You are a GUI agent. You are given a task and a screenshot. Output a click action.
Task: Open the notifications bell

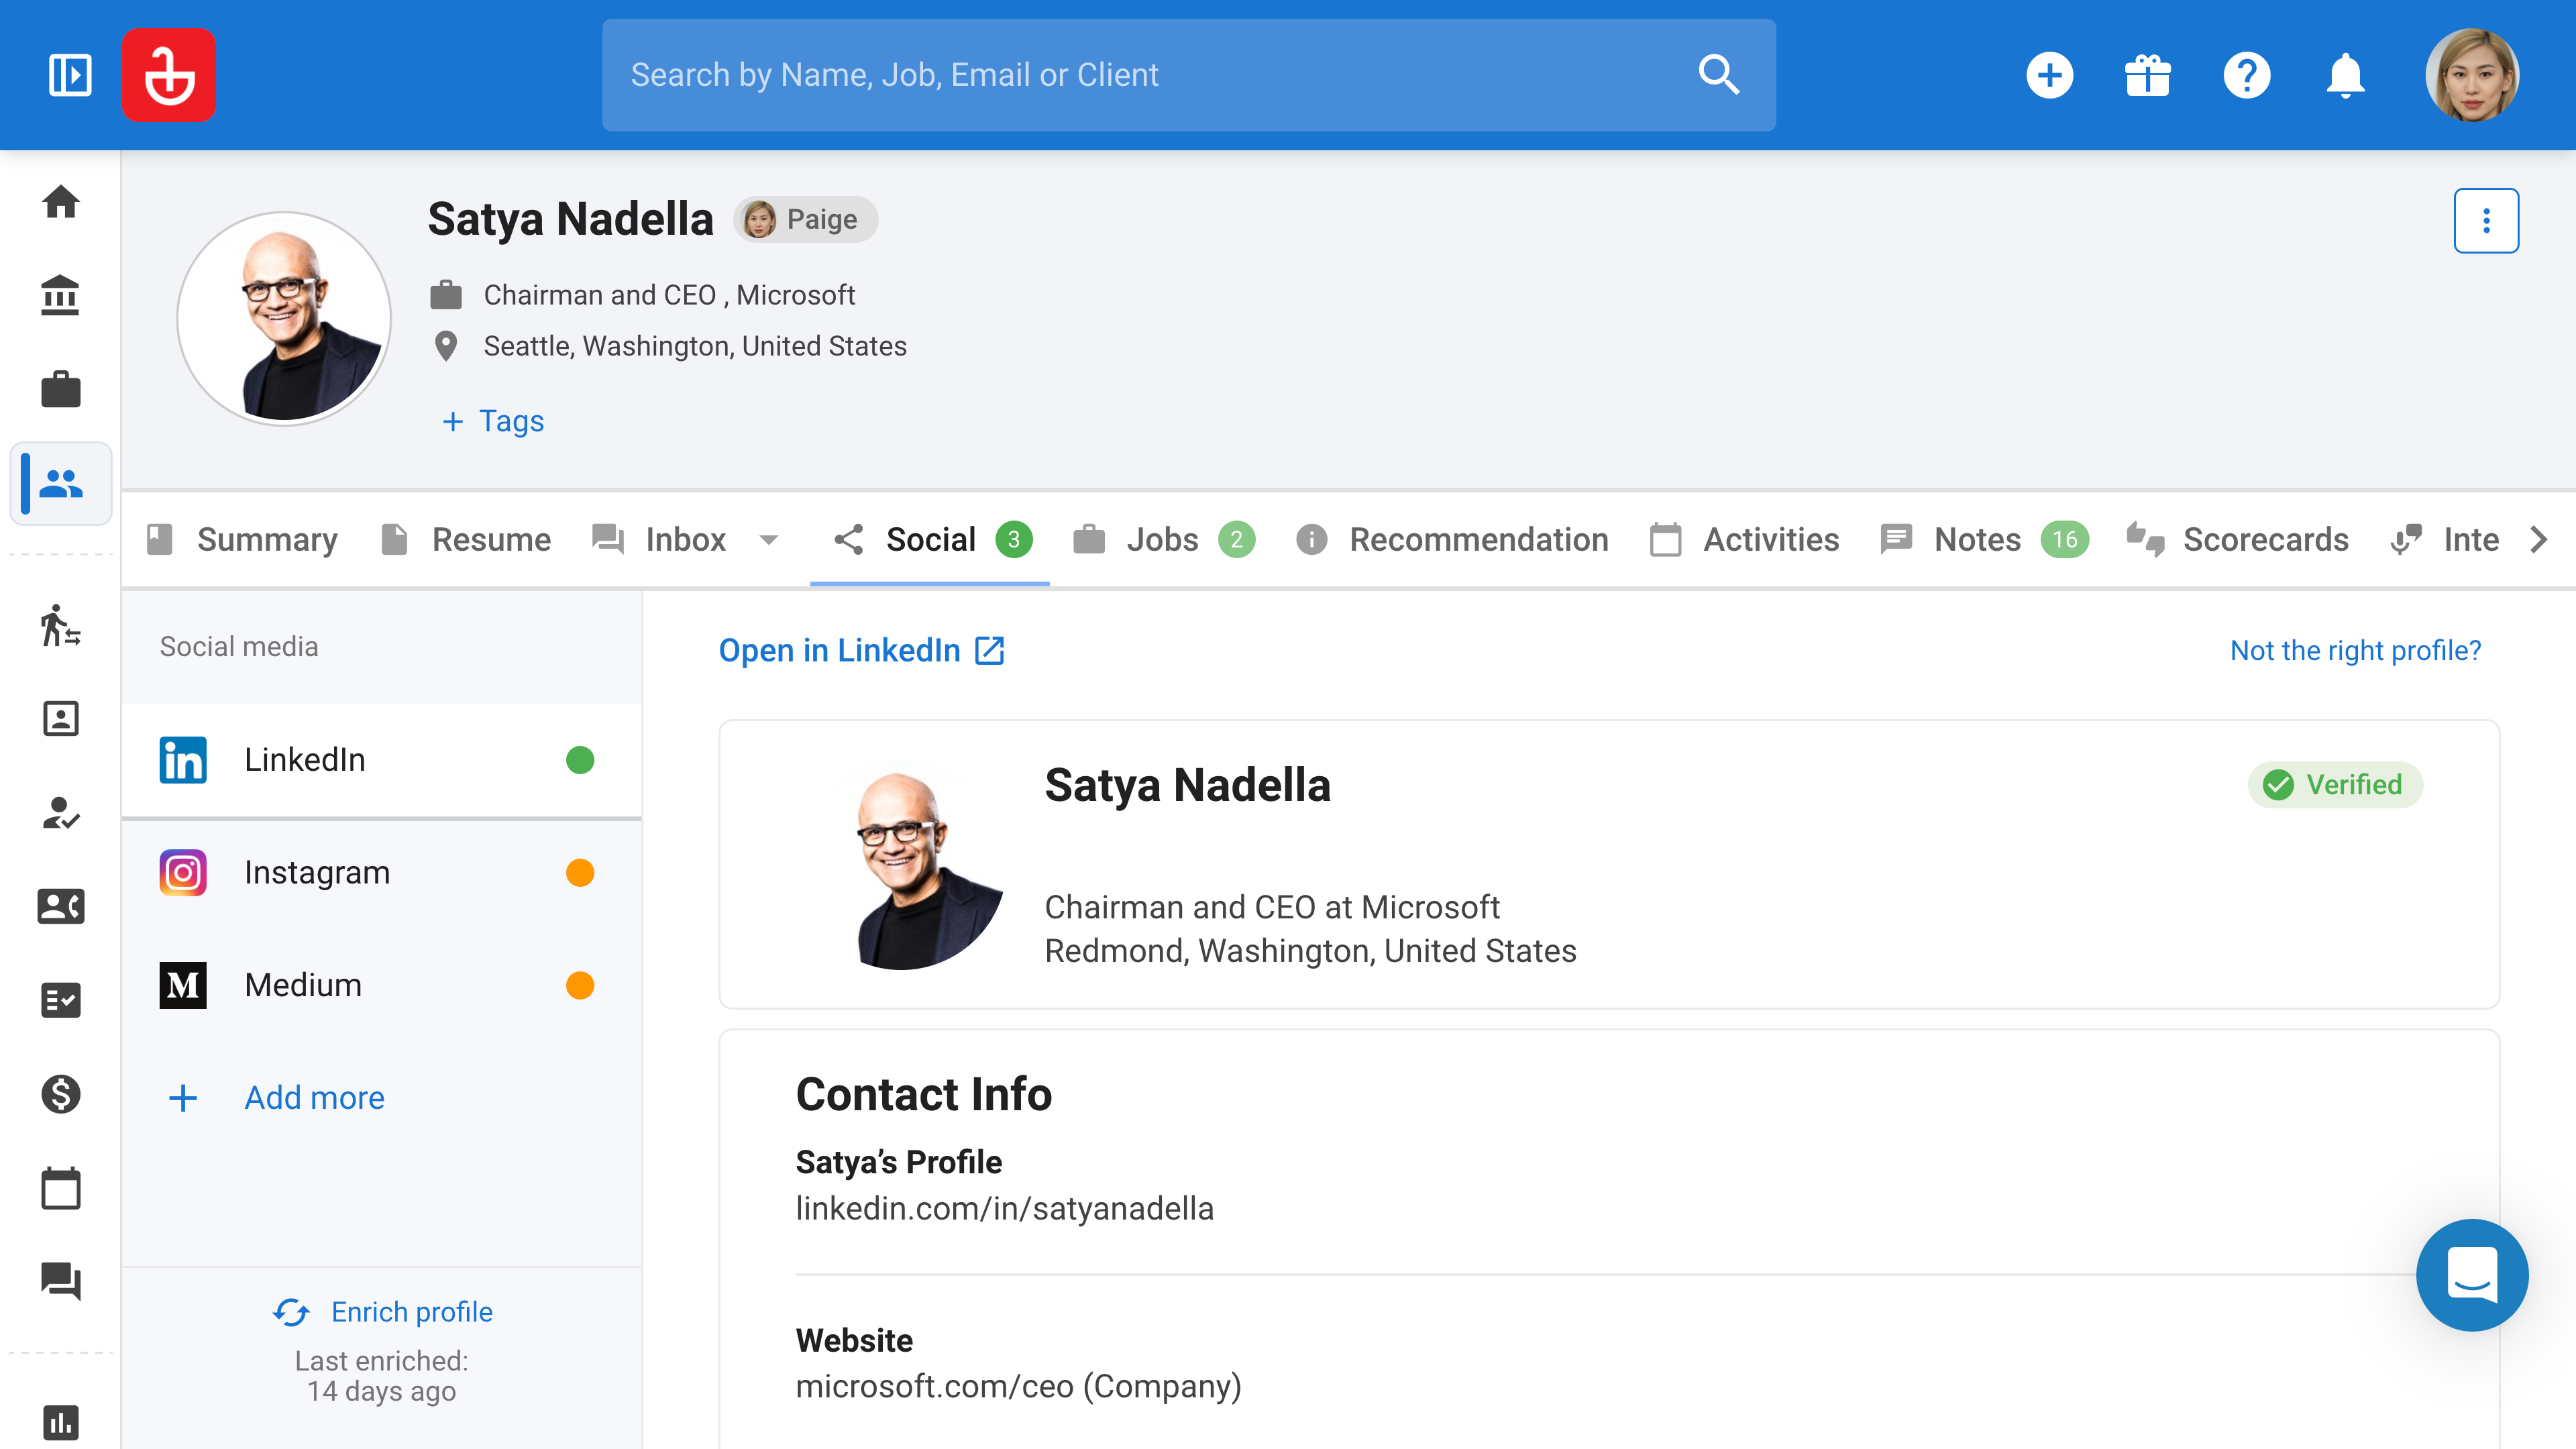coord(2345,75)
